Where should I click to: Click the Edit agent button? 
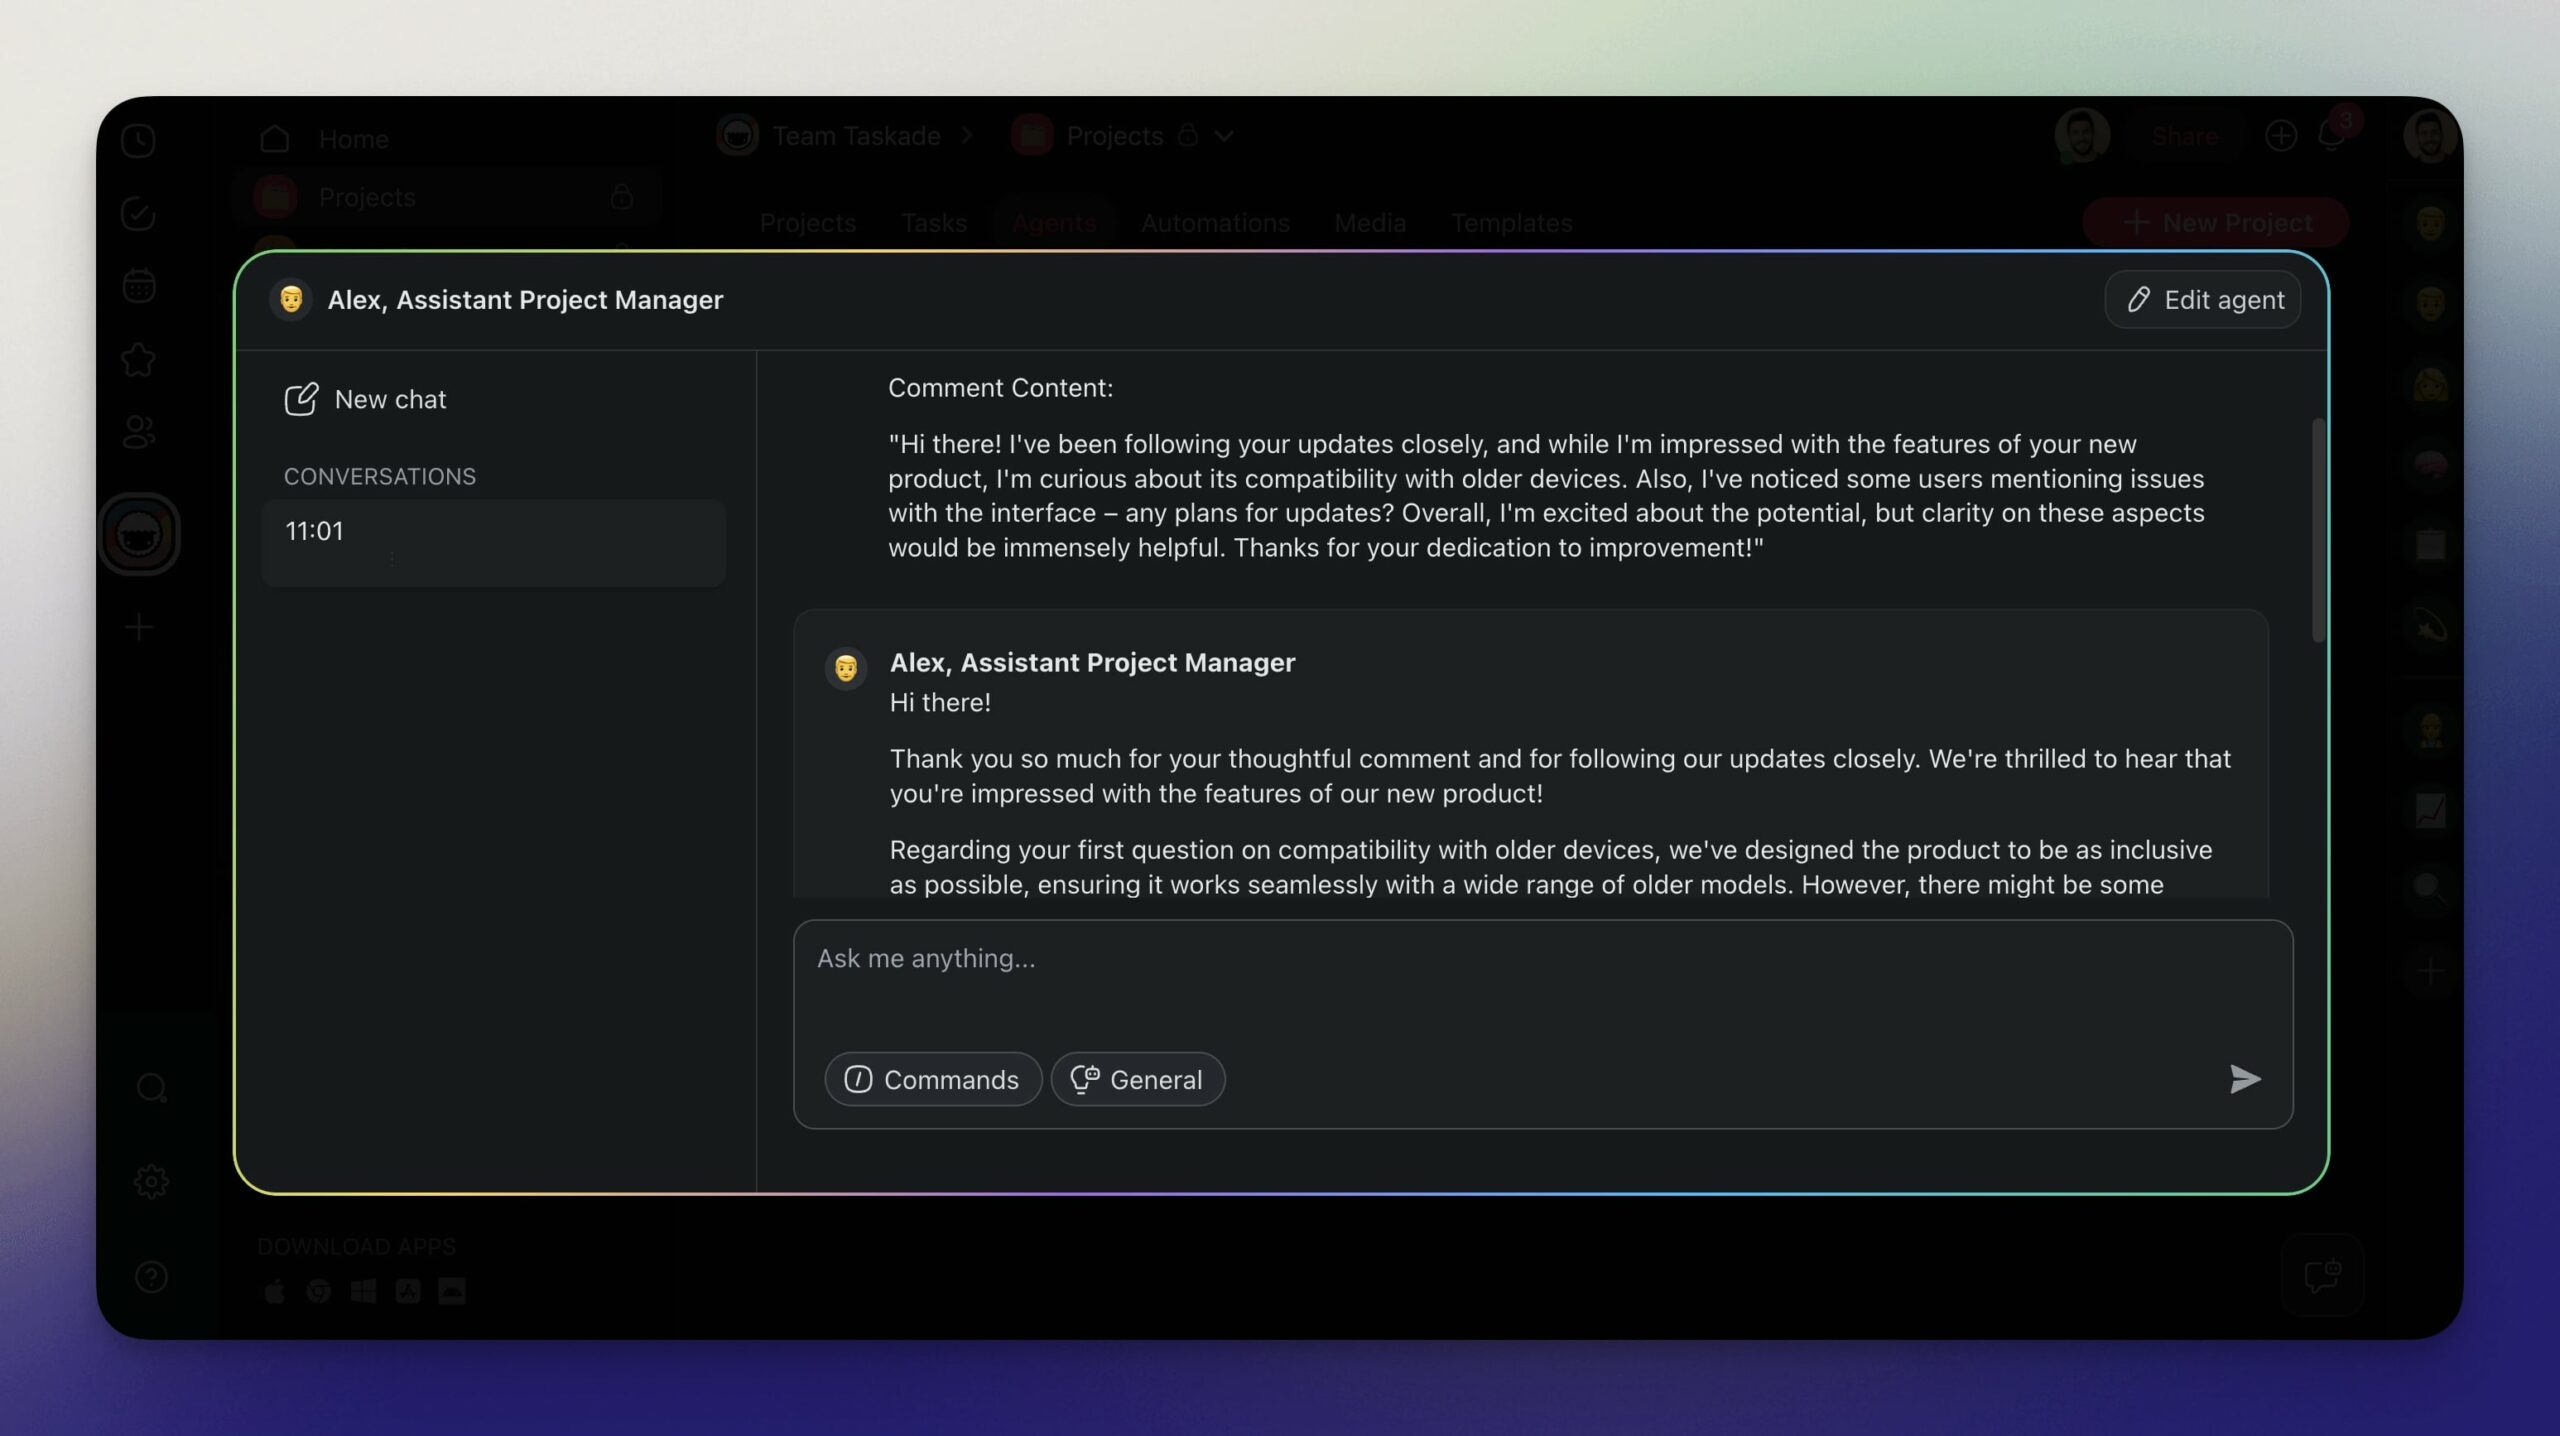point(2202,299)
